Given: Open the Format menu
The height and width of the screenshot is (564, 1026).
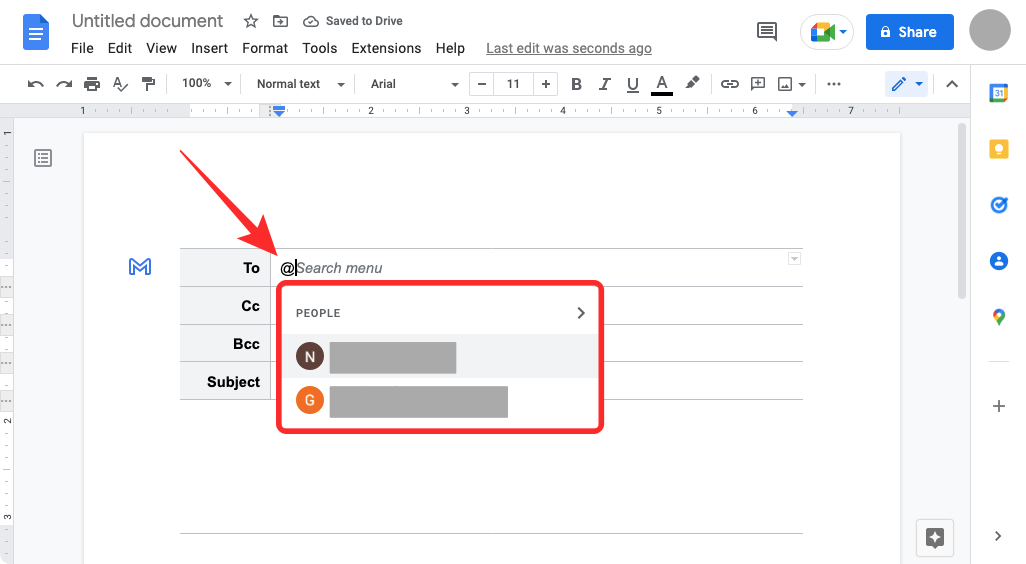Looking at the screenshot, I should 265,48.
